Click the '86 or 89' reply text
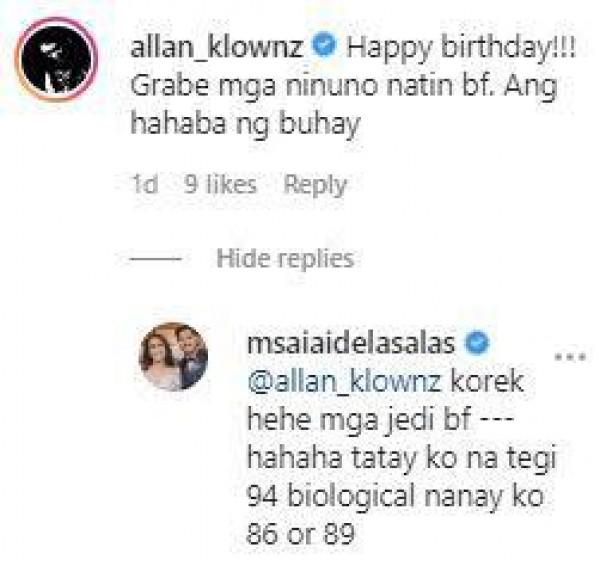This screenshot has height=566, width=600. click(x=300, y=534)
